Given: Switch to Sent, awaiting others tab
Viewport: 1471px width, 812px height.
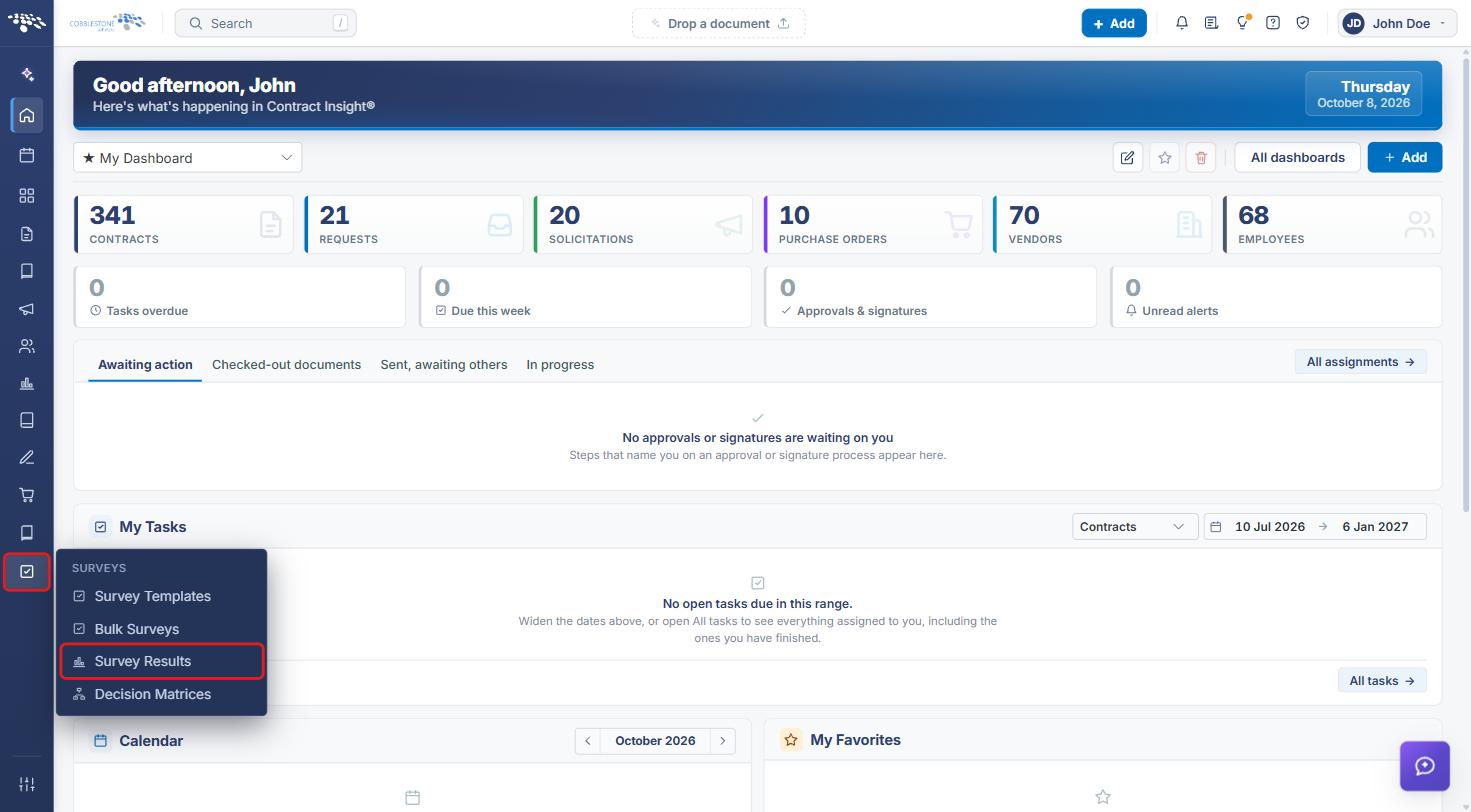Looking at the screenshot, I should coord(443,365).
